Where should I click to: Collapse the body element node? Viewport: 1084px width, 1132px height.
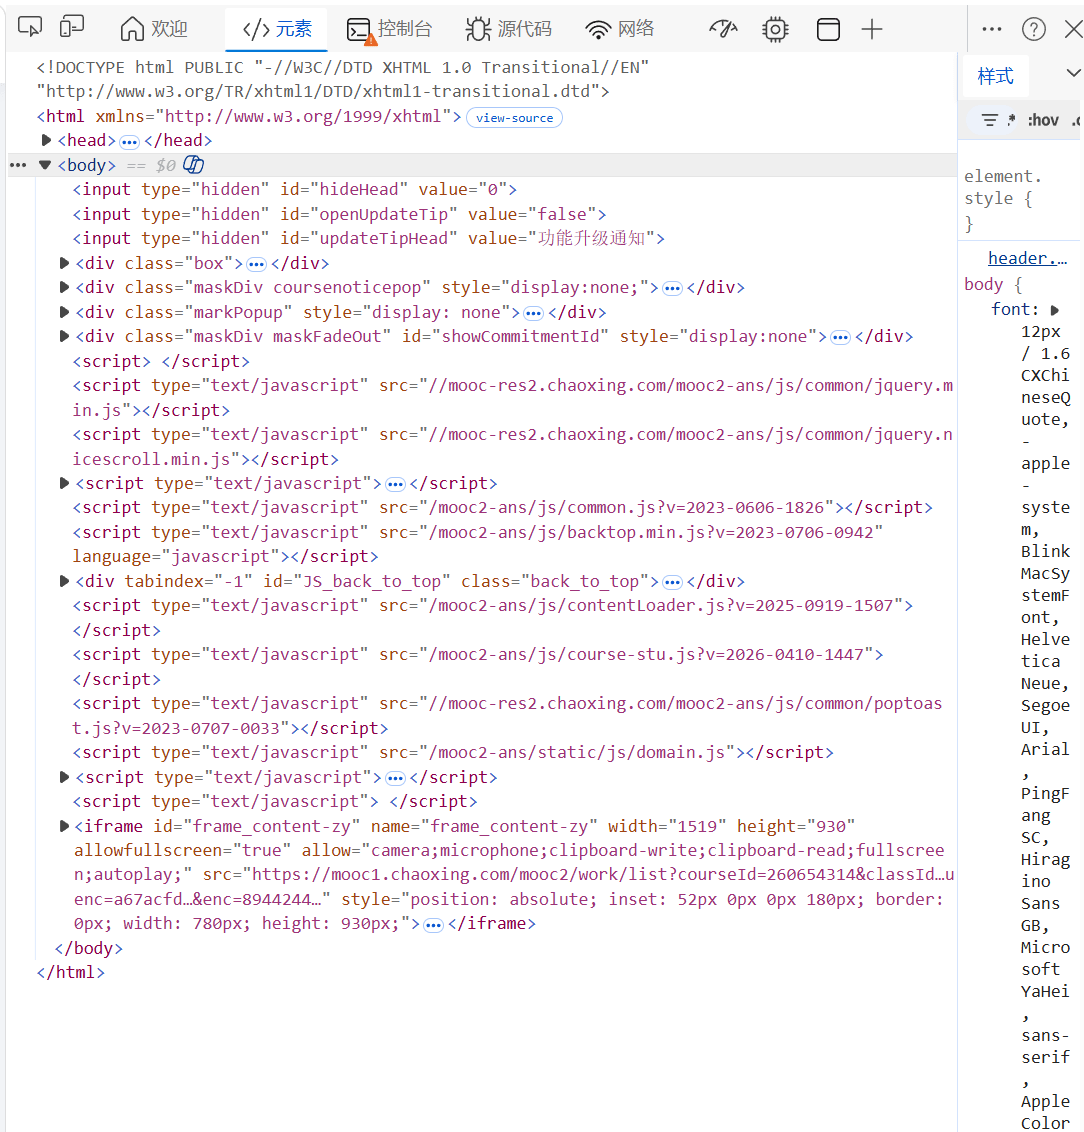click(x=45, y=165)
